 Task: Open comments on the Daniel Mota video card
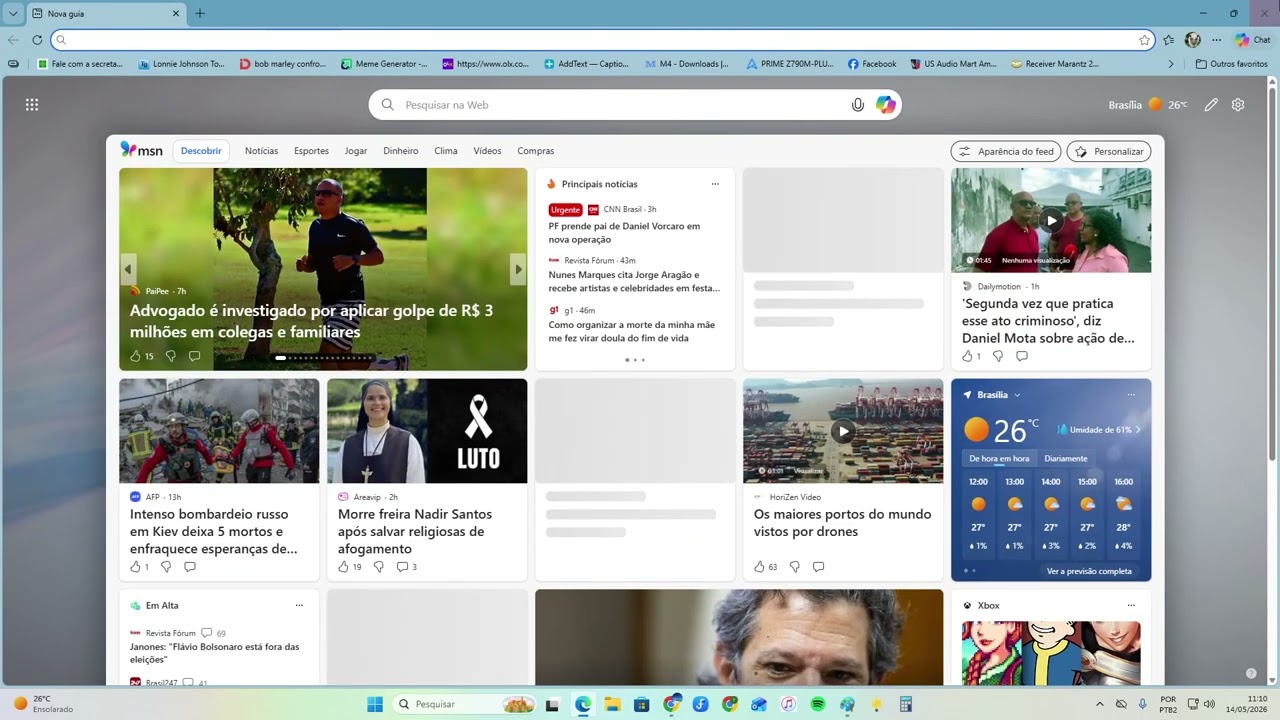pos(1022,356)
